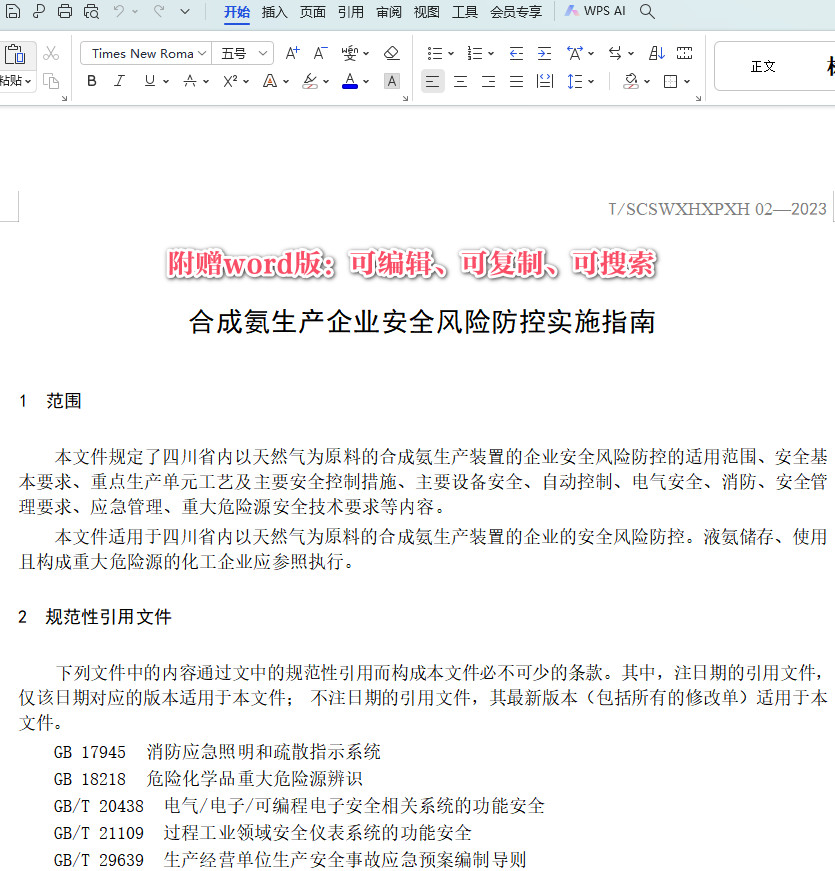
Task: Open the Save icon in quick access bar
Action: click(11, 11)
